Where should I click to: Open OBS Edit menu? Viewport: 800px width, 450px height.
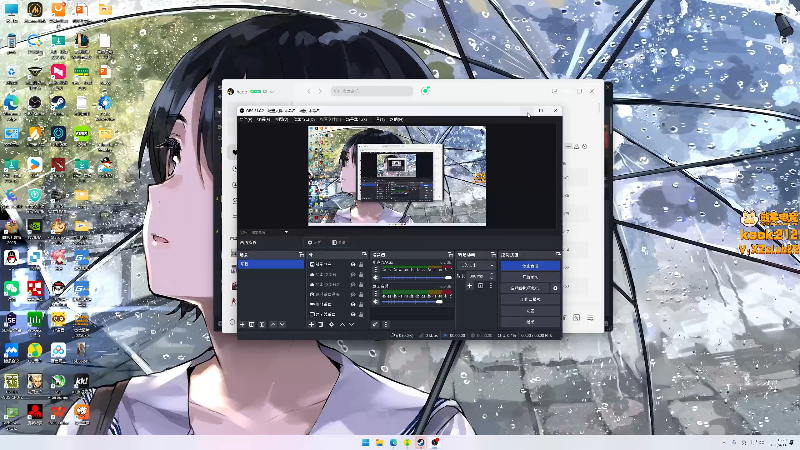pyautogui.click(x=263, y=119)
